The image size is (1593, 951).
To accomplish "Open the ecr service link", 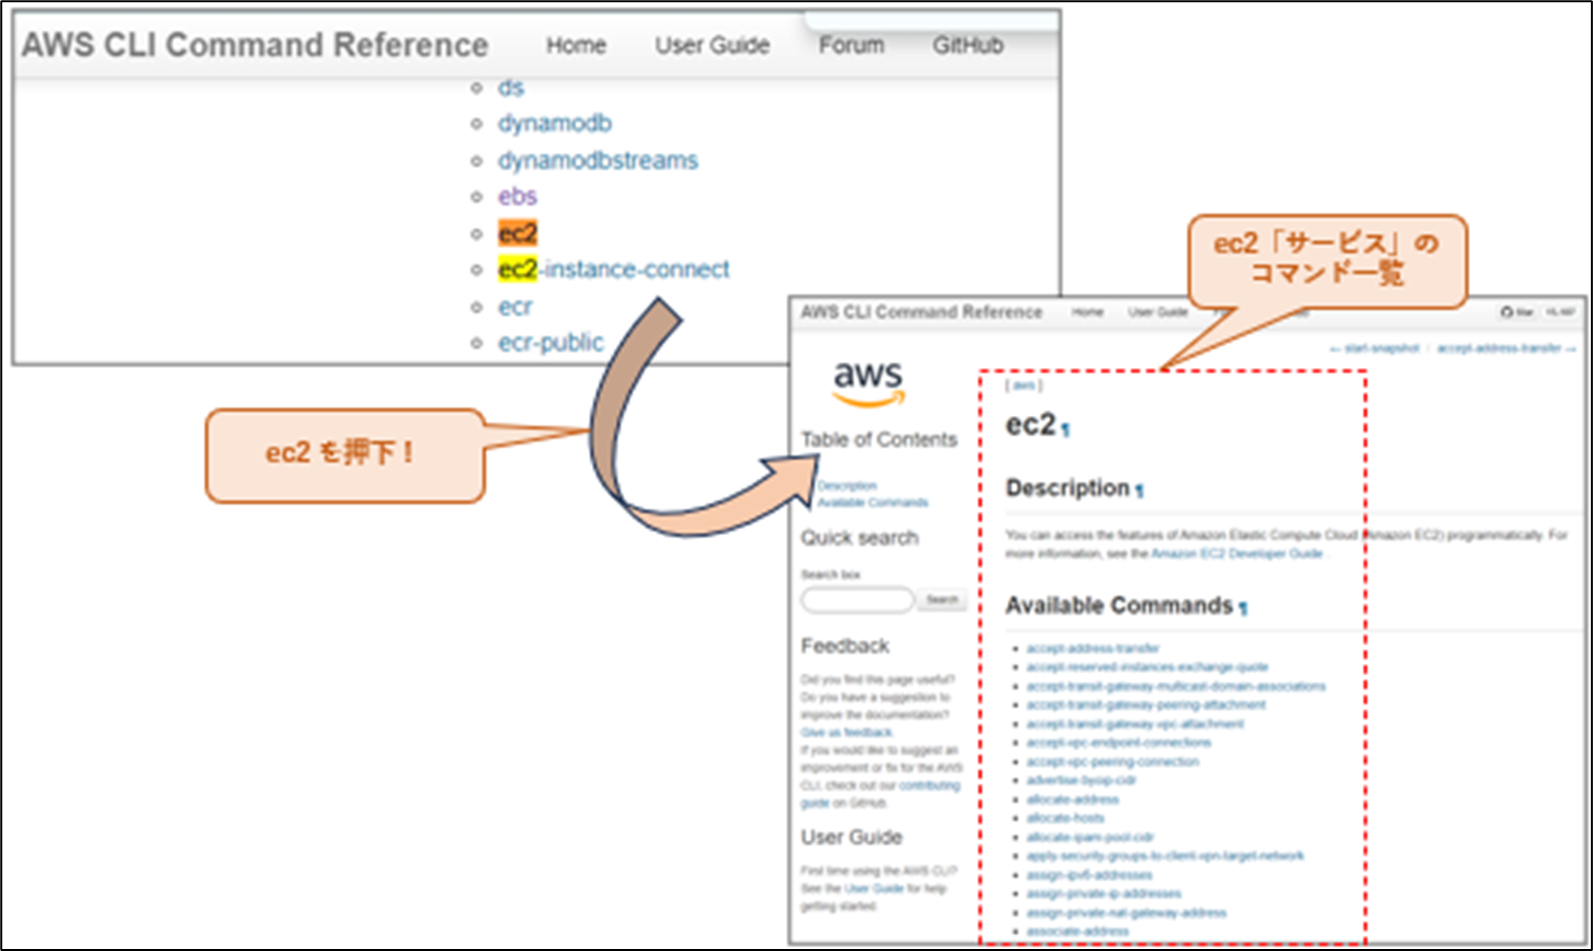I will click(x=515, y=306).
